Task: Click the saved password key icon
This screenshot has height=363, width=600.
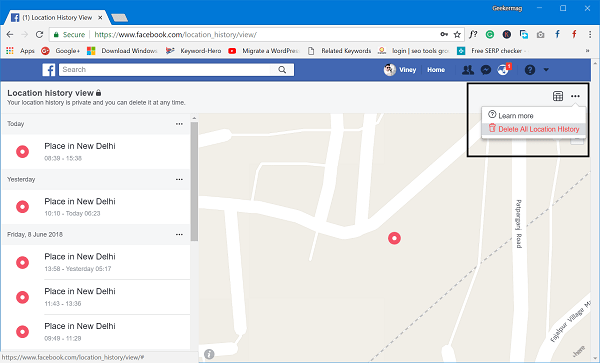Action: [x=444, y=34]
